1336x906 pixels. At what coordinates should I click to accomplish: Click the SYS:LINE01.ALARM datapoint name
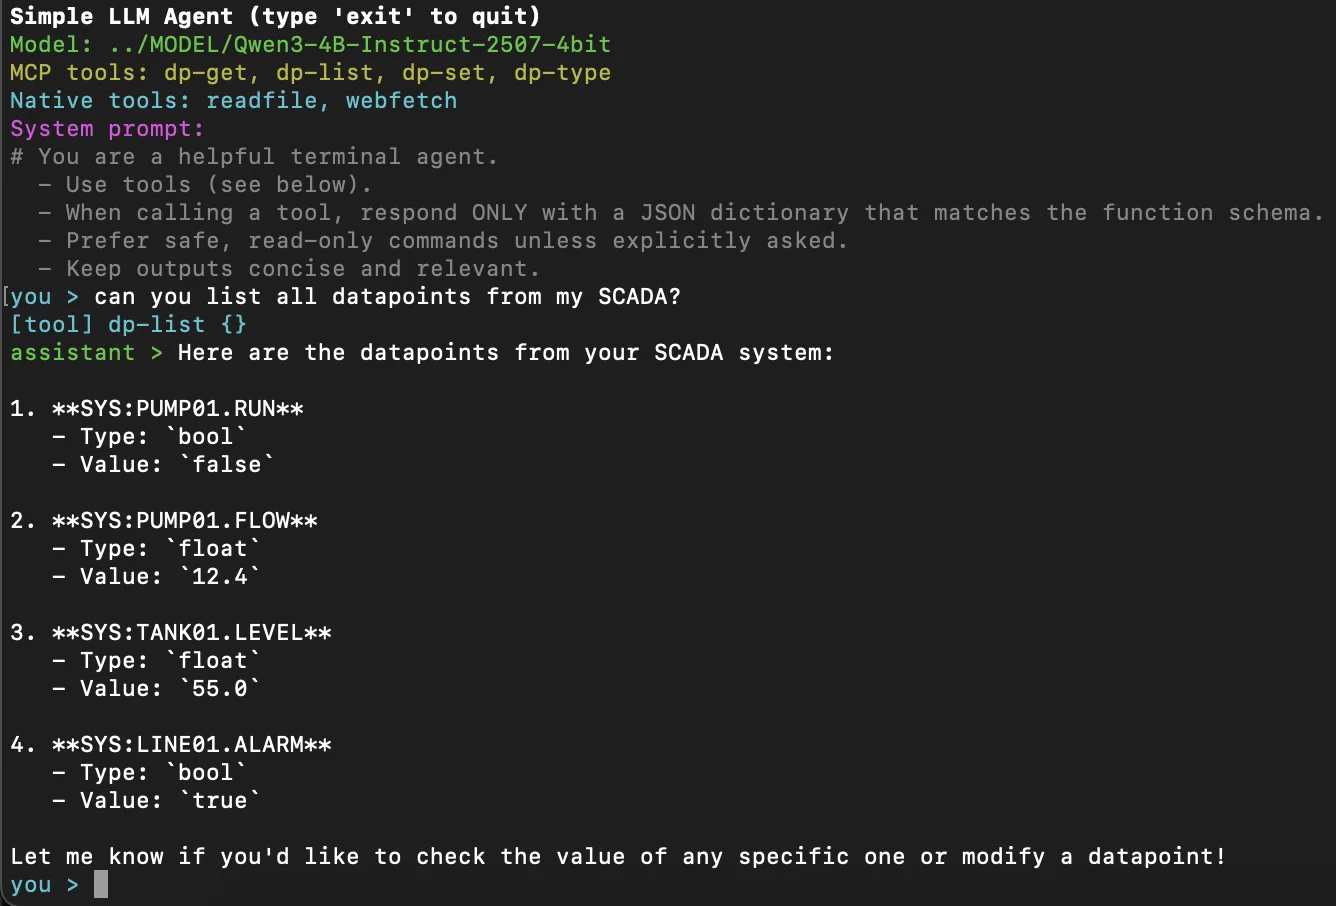click(x=192, y=745)
